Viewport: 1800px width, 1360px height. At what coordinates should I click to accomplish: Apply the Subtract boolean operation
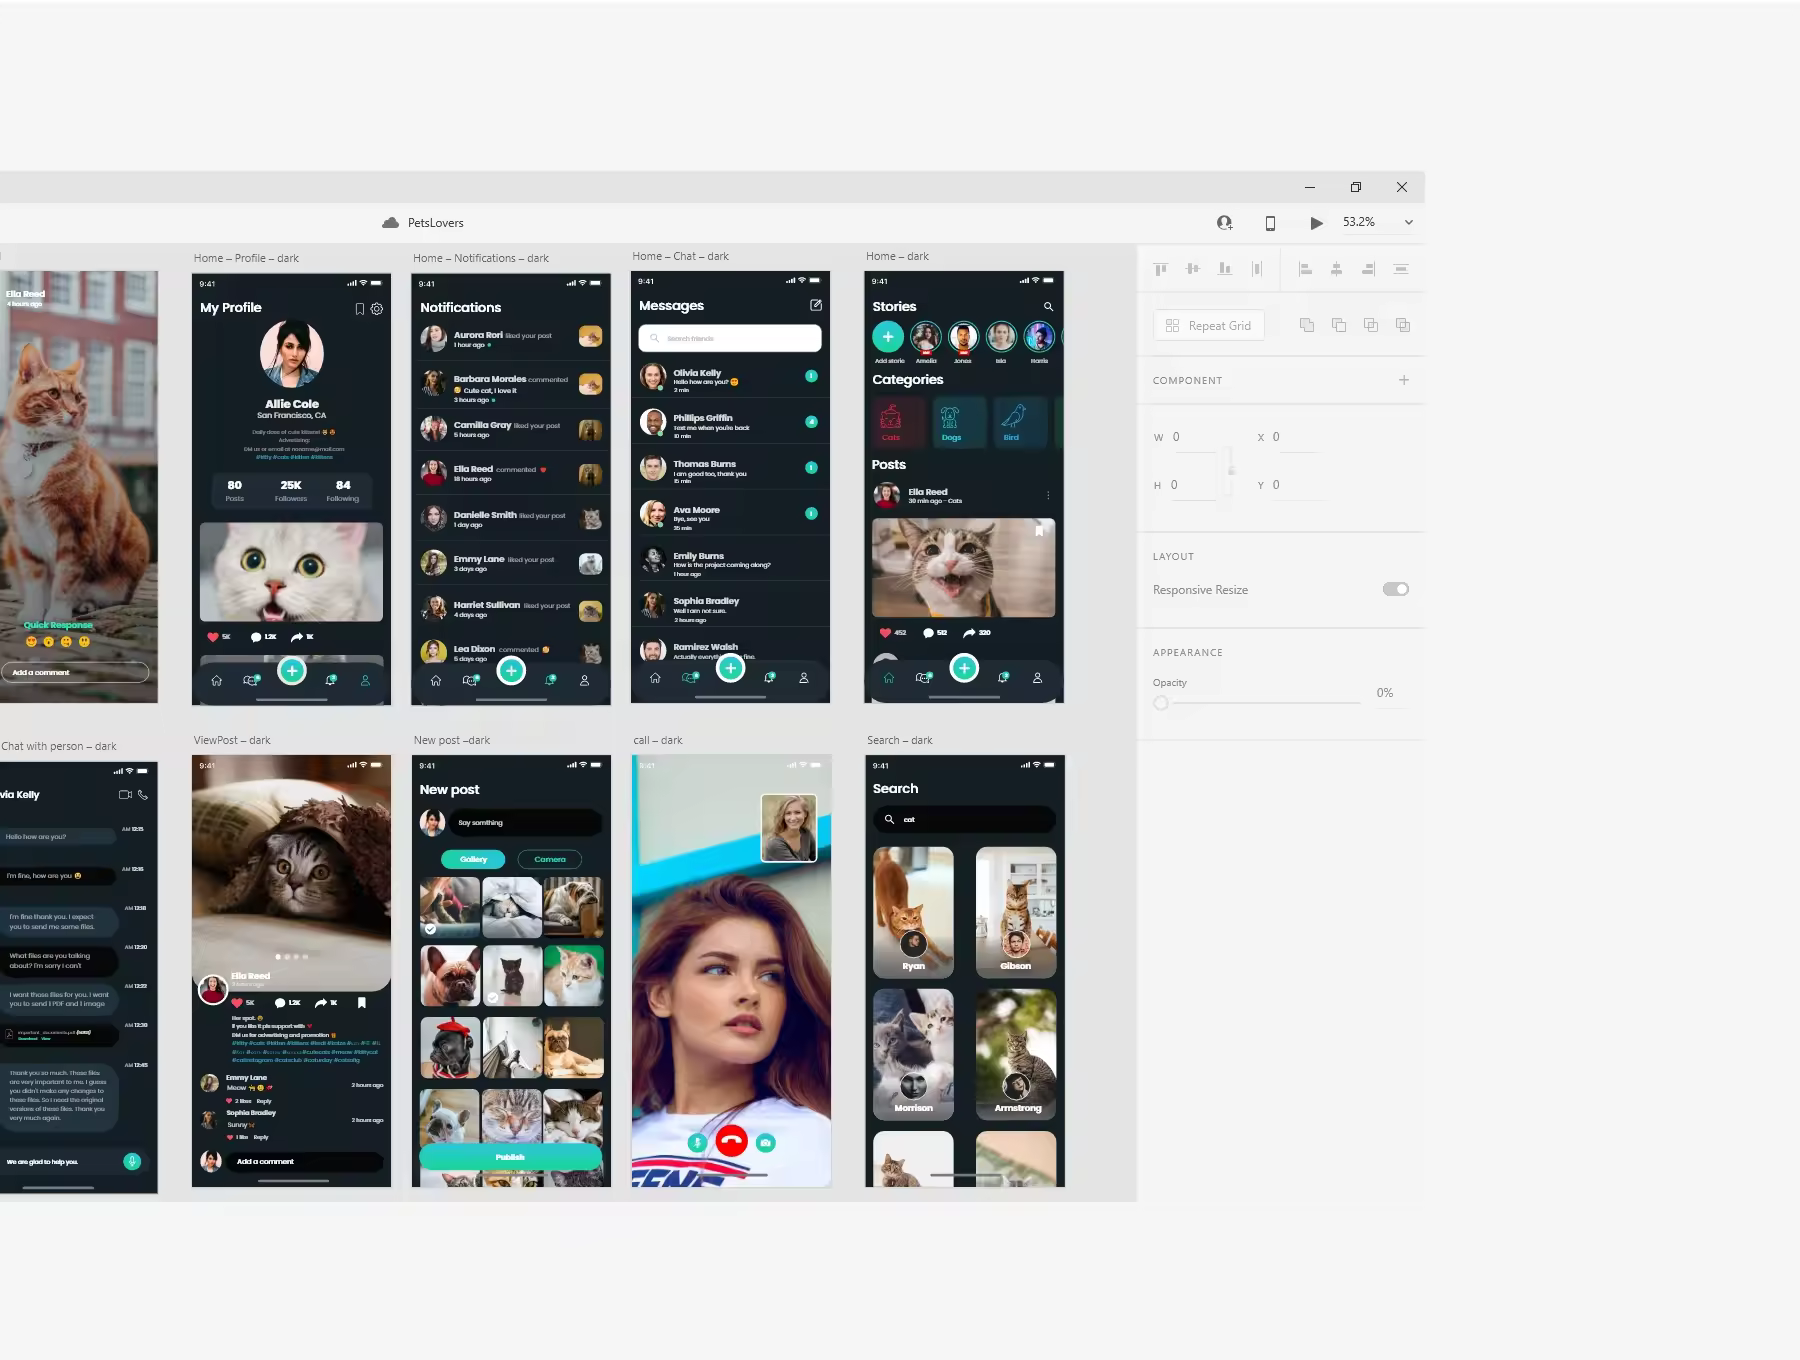pos(1338,325)
